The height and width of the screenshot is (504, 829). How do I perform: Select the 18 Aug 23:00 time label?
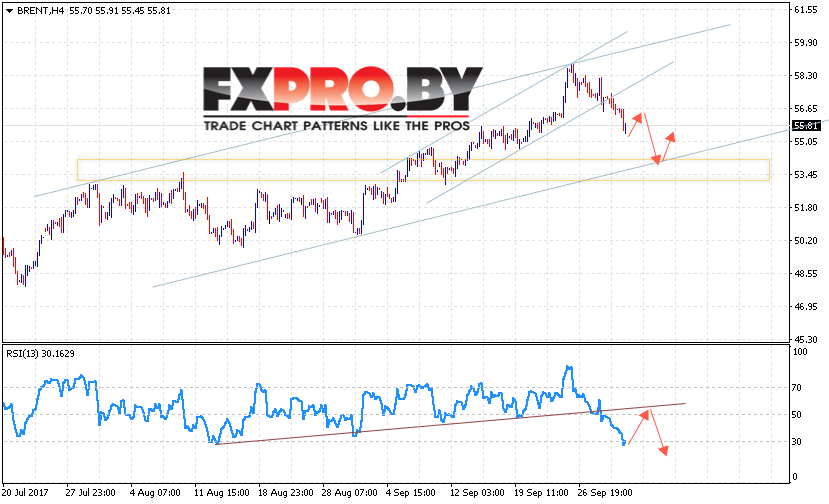(x=286, y=493)
